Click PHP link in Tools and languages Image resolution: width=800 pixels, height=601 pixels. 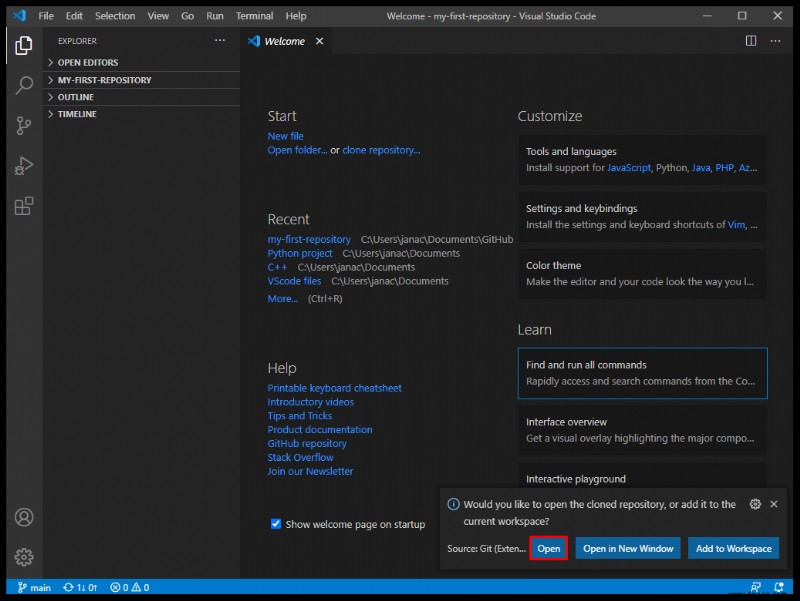click(724, 168)
